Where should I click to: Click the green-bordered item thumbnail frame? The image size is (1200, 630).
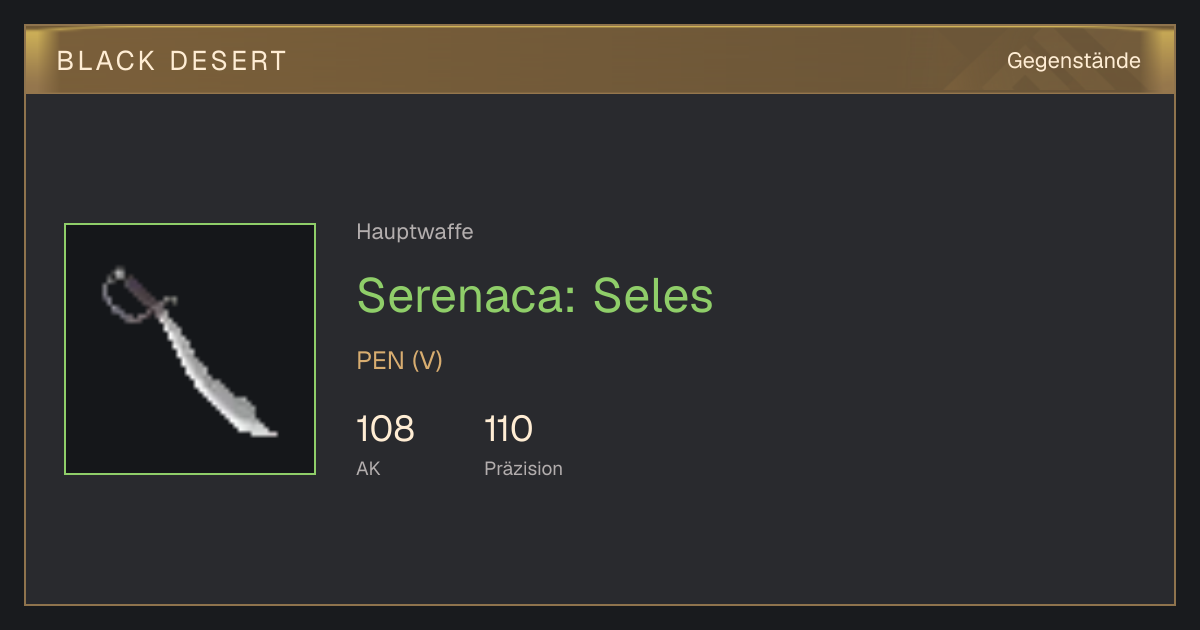[x=190, y=349]
